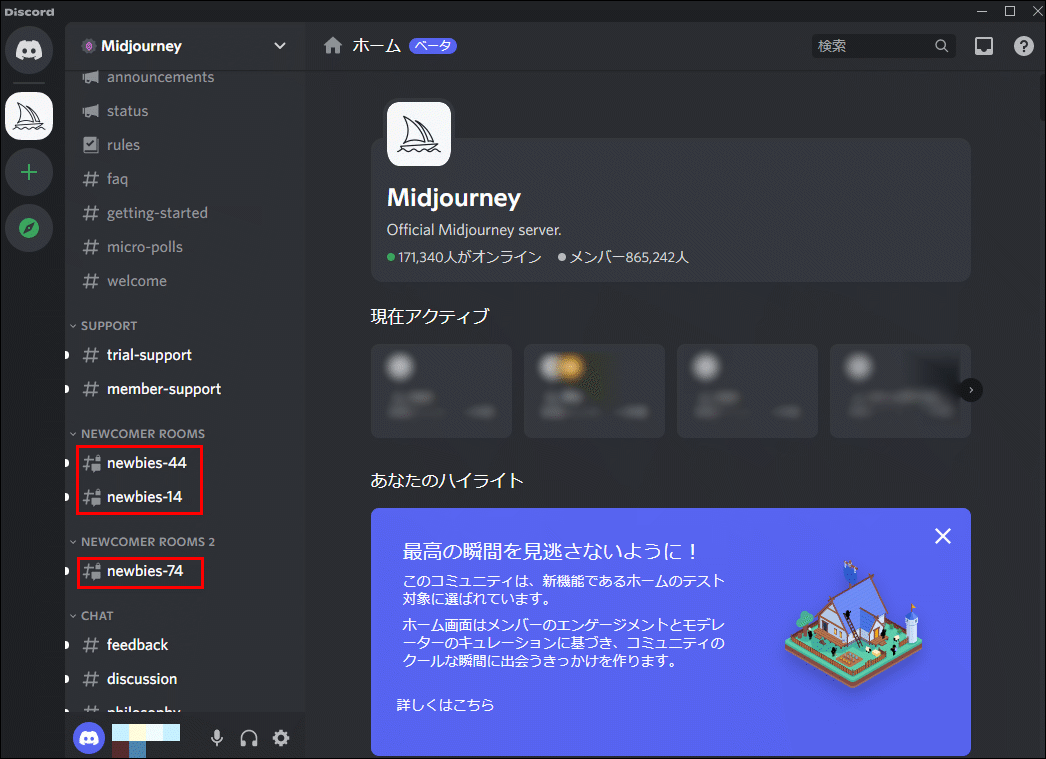Collapse the CHAT category
Screen dimensions: 1046x759
[91, 616]
